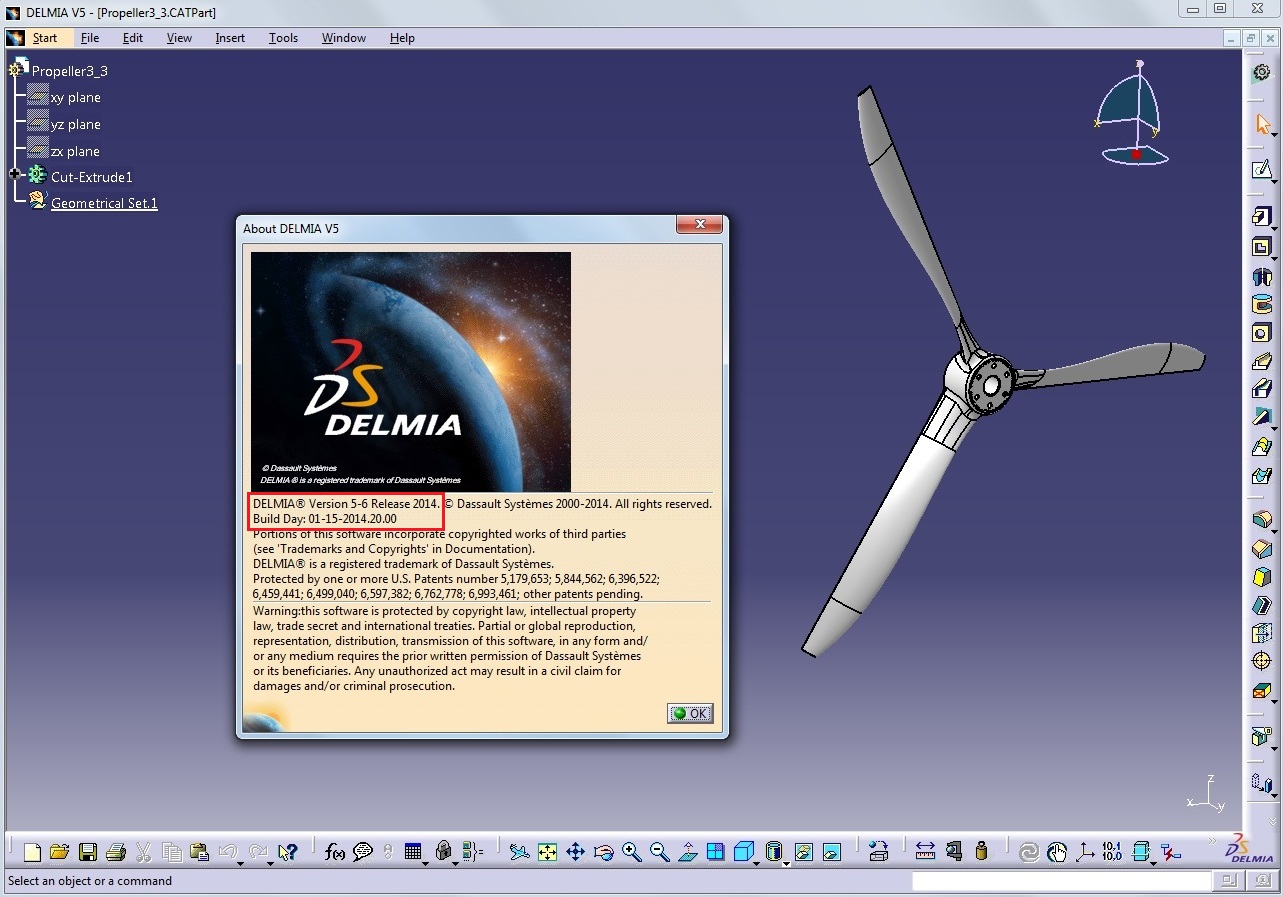Viewport: 1283px width, 897px height.
Task: Select the Rotate view tool
Action: coord(603,852)
